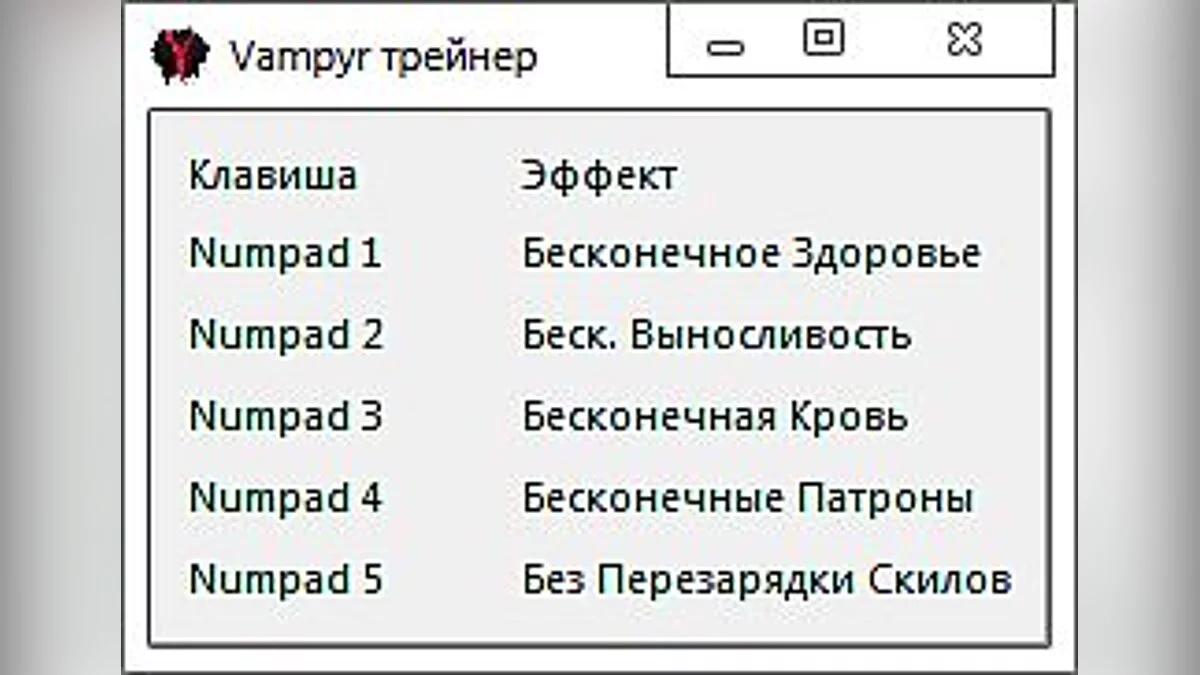1200x675 pixels.
Task: Close the Vampyr trainer window
Action: coord(963,40)
